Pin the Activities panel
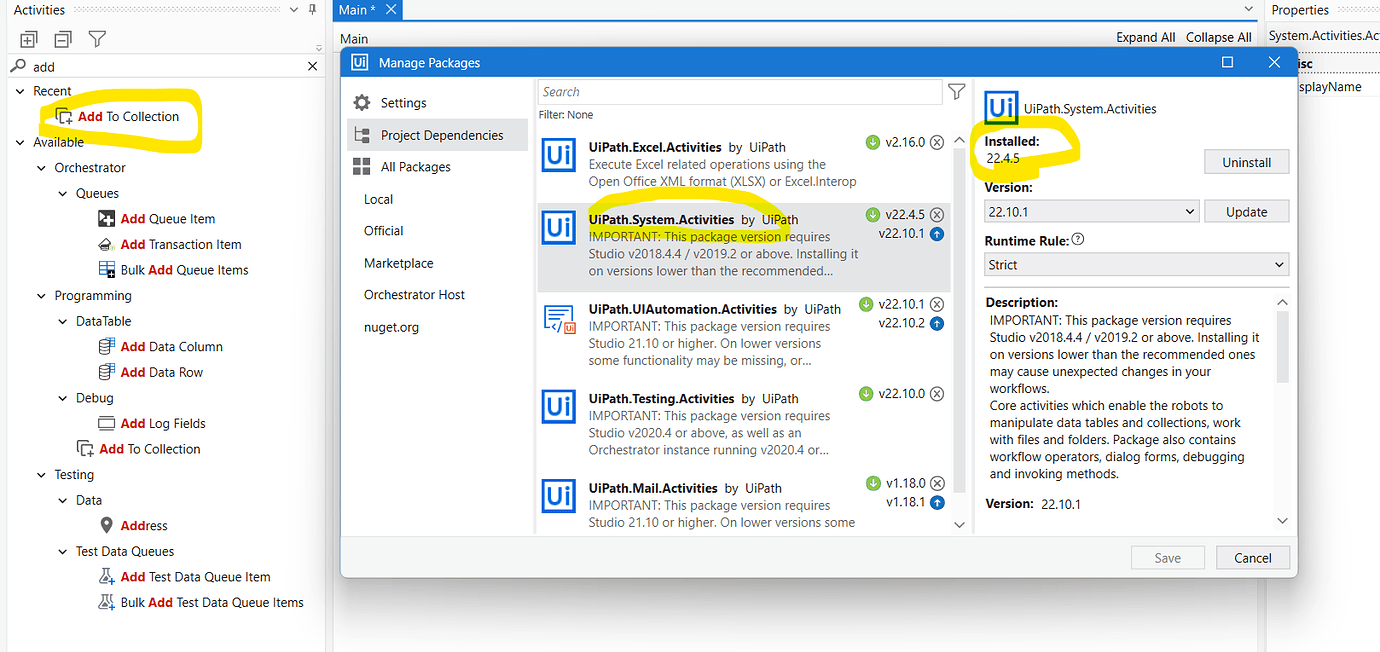Screen dimensions: 1380x652 coord(314,10)
